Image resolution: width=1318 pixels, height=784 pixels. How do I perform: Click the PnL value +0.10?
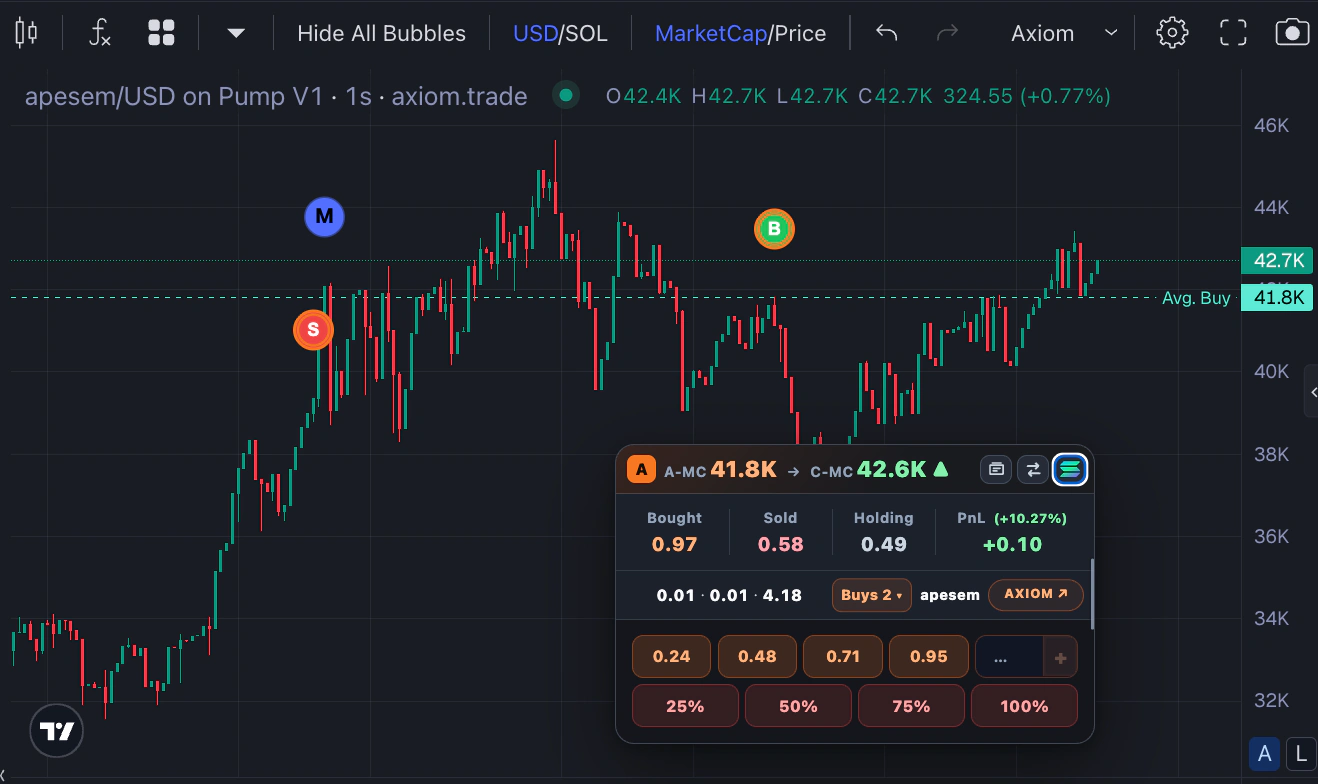(1012, 545)
